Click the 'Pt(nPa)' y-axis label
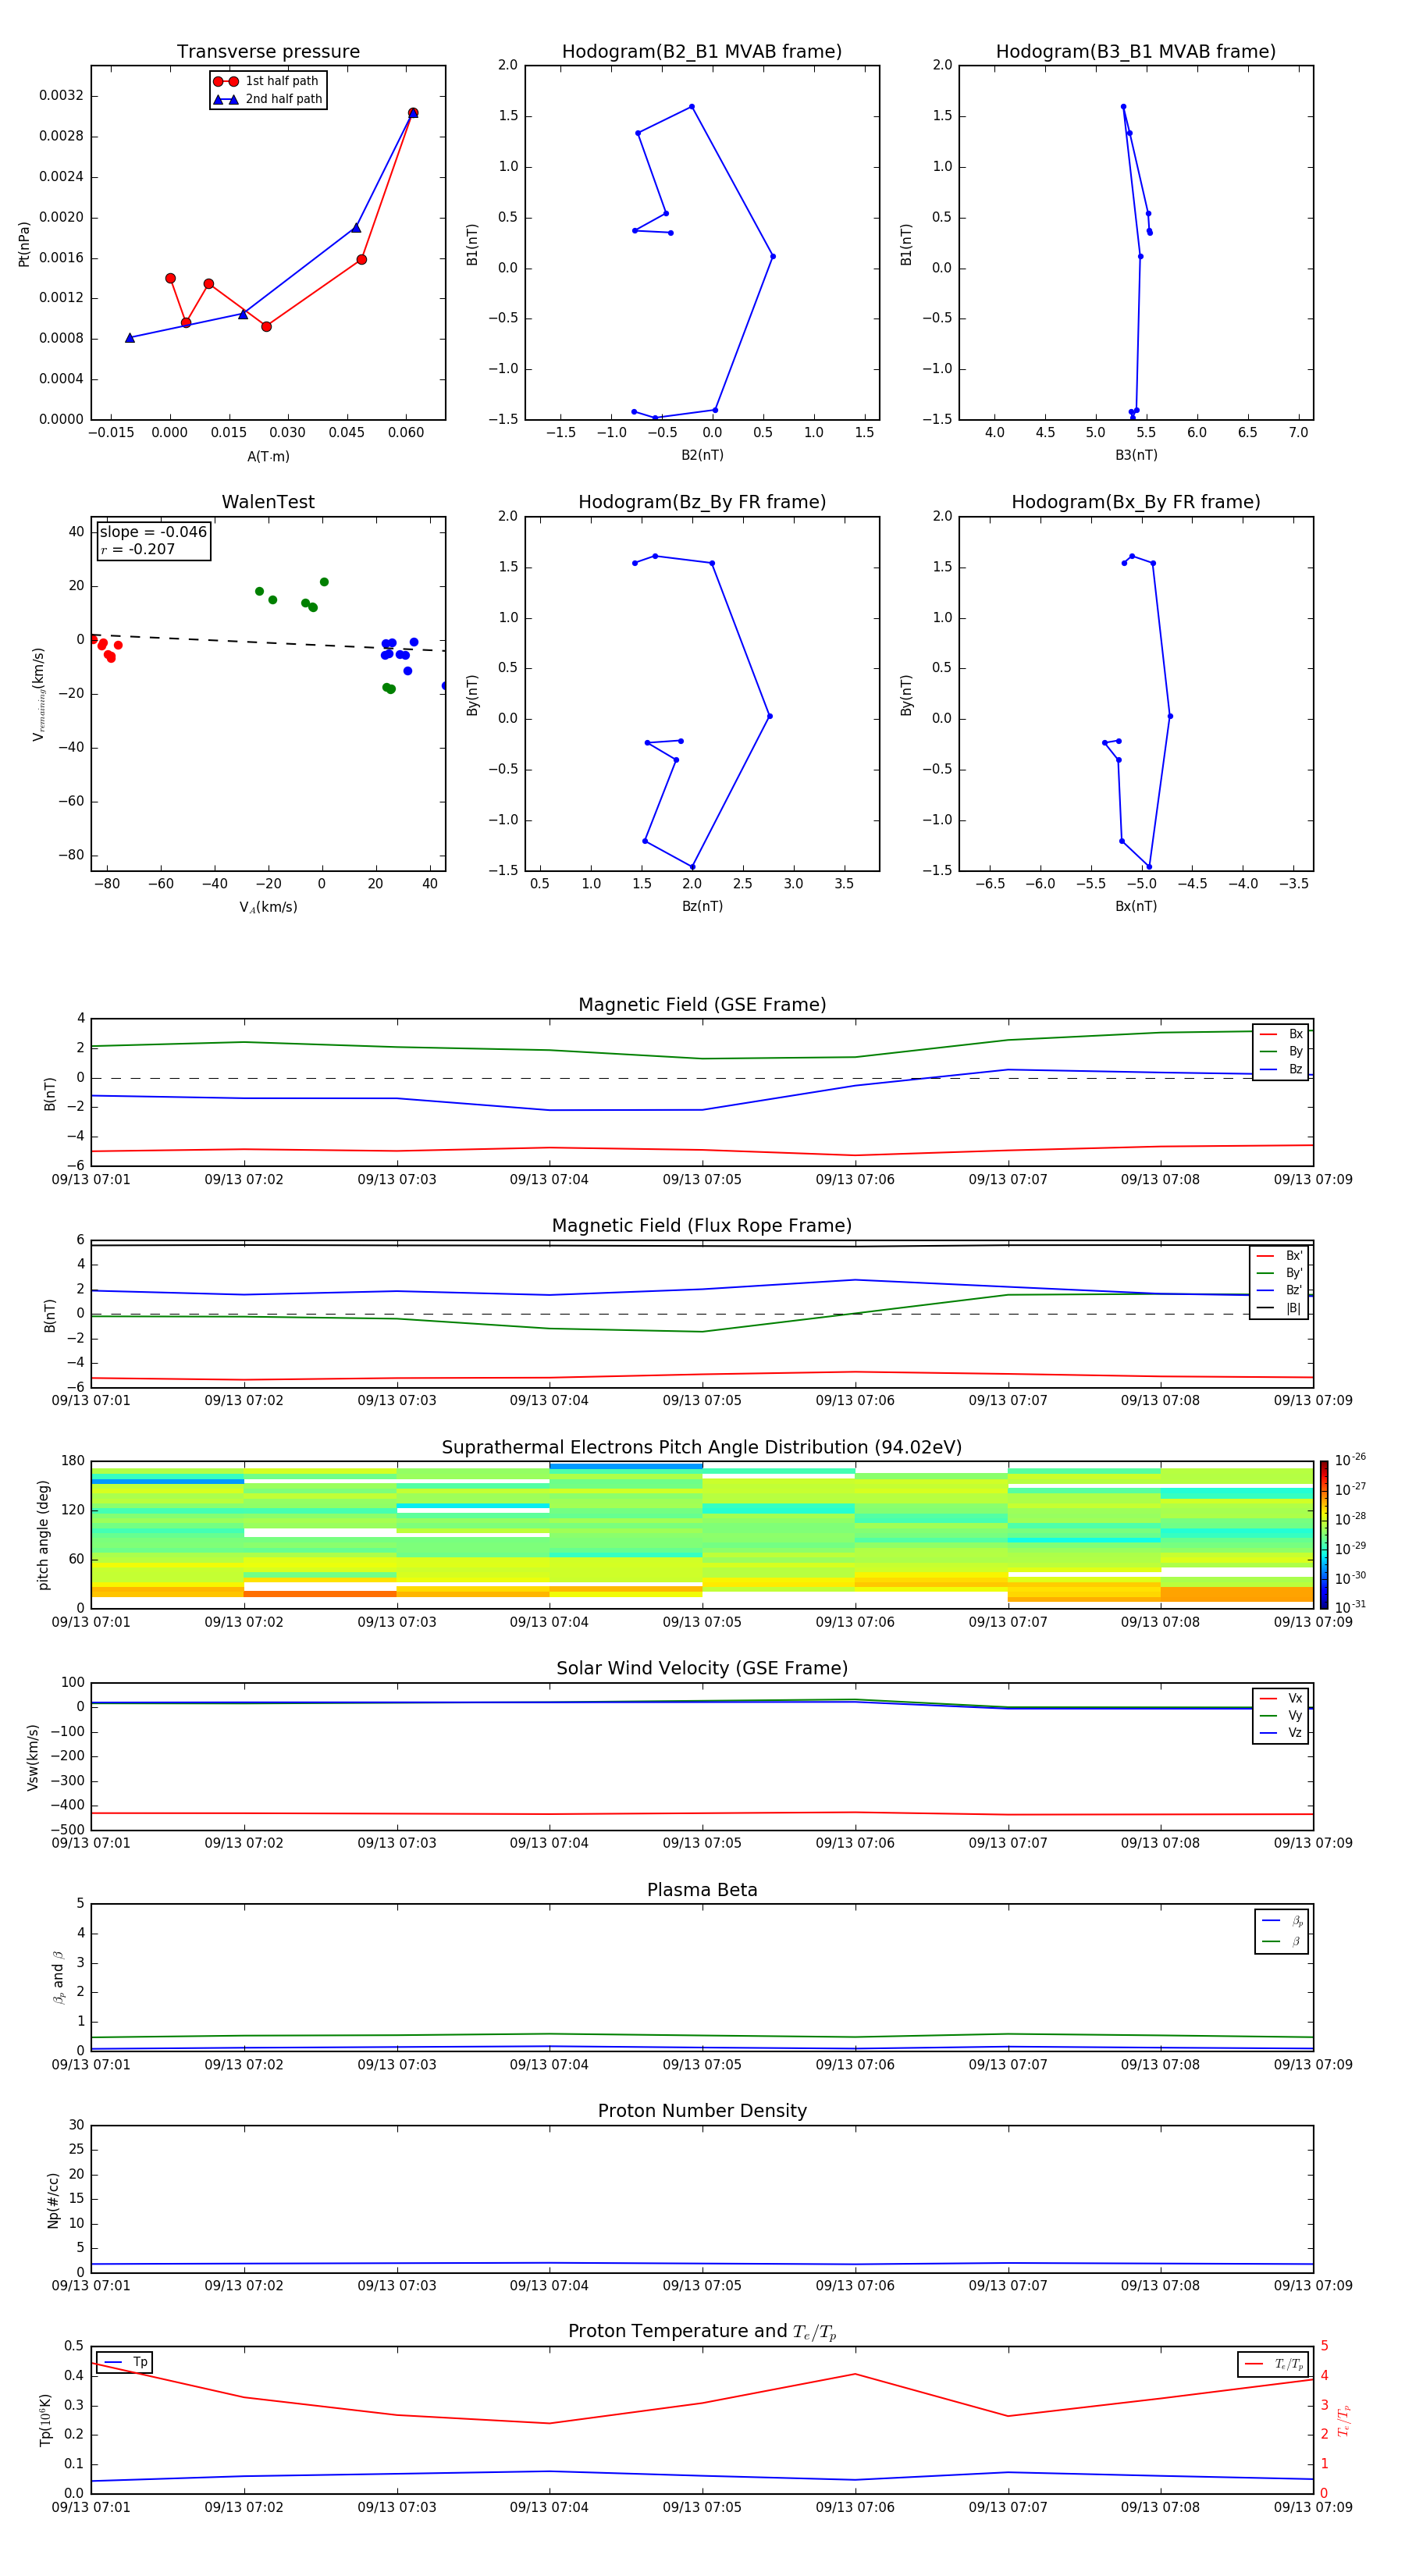The image size is (1405, 2576). point(24,244)
